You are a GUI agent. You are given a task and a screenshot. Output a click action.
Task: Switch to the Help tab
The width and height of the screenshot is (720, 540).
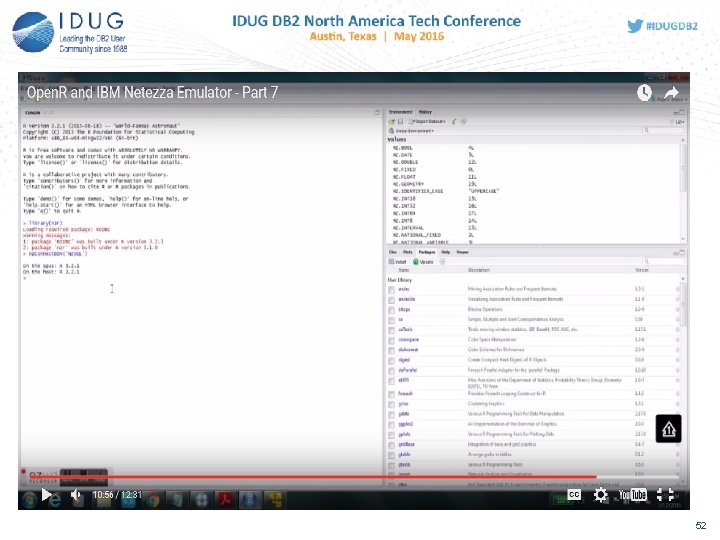point(445,252)
